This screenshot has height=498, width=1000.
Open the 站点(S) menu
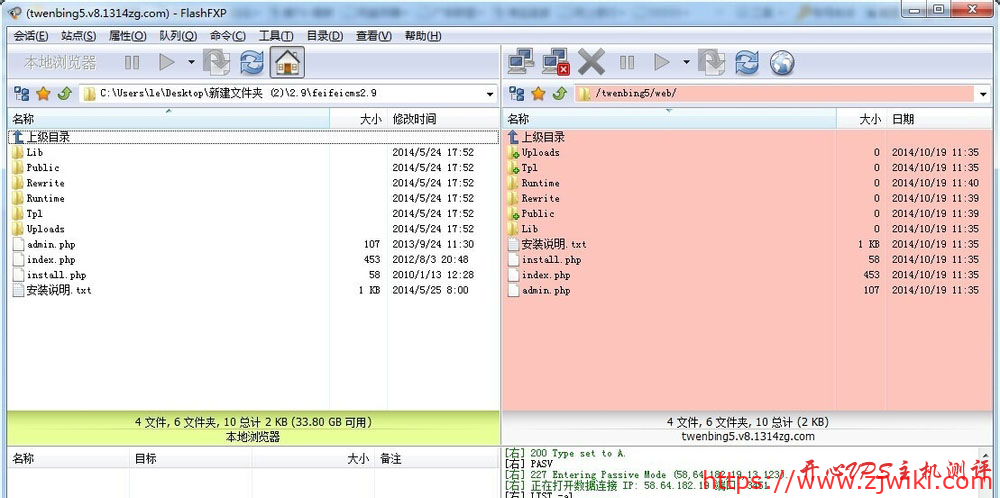coord(79,36)
